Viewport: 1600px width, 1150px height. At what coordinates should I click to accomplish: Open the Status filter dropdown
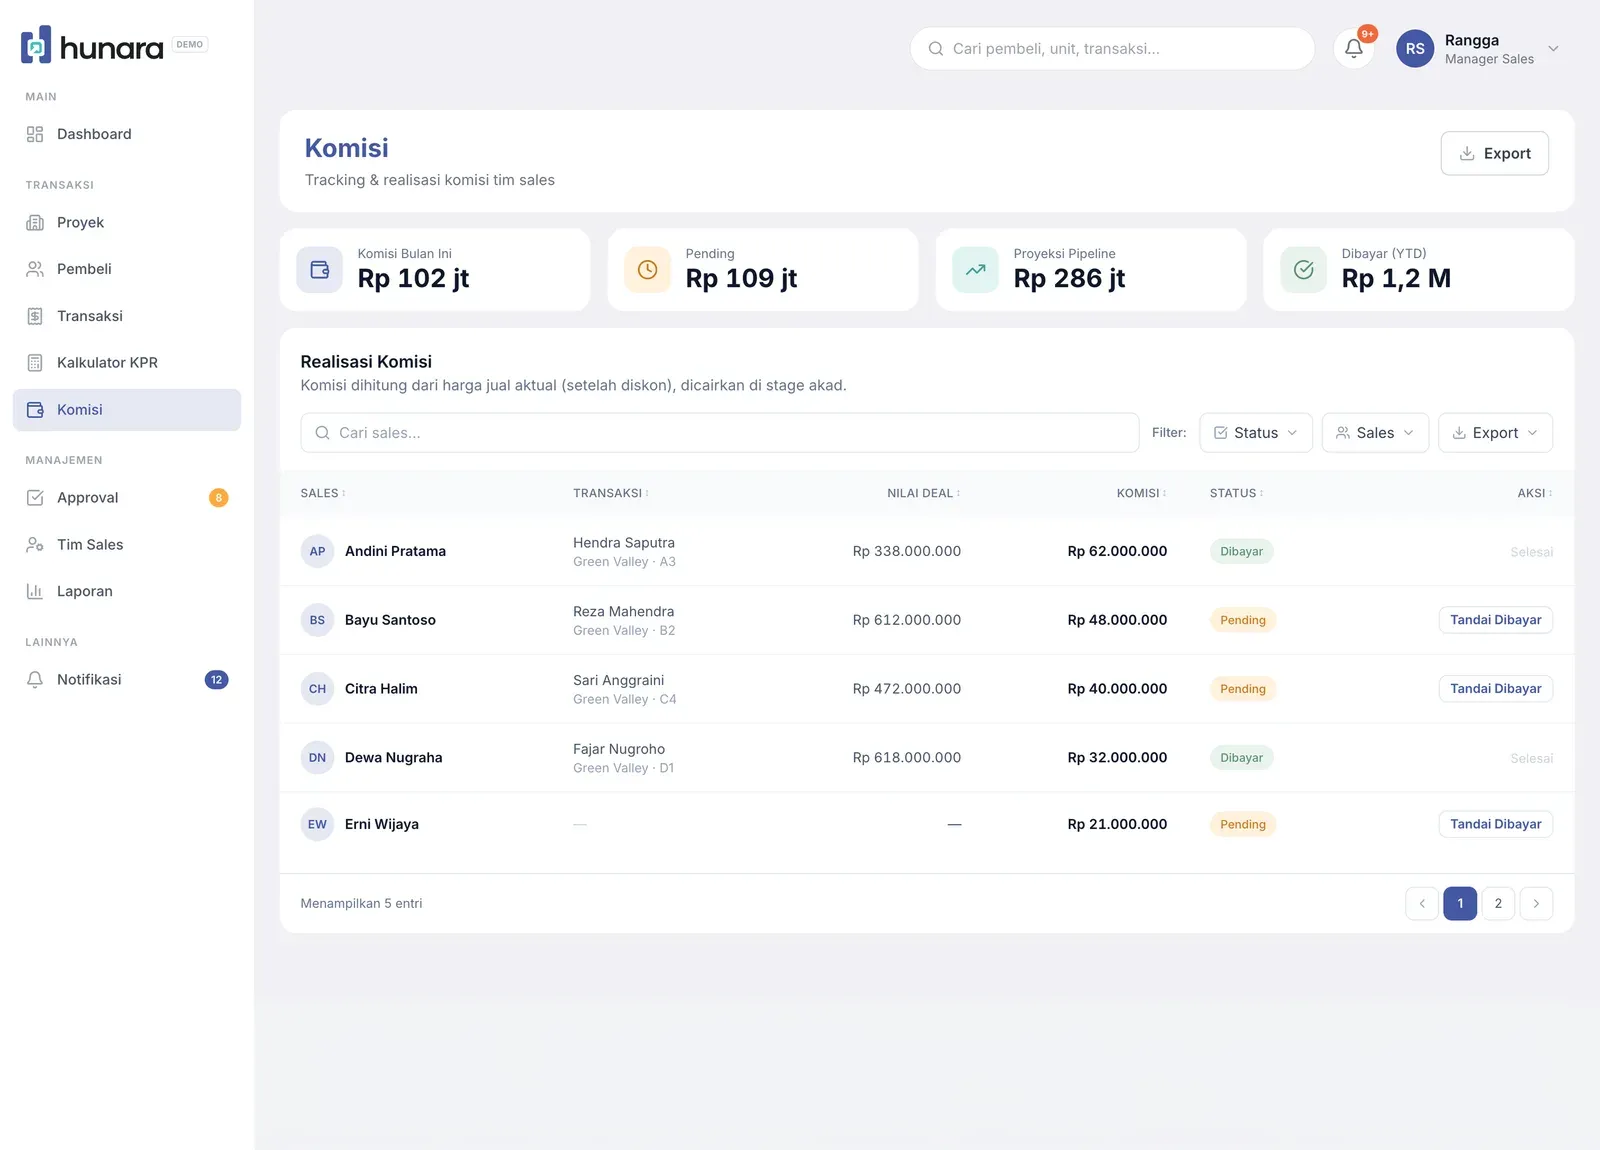click(1256, 433)
